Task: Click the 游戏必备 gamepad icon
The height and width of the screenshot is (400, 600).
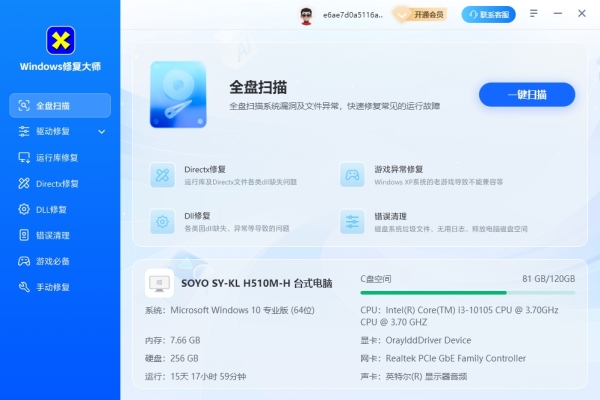Action: click(x=24, y=261)
